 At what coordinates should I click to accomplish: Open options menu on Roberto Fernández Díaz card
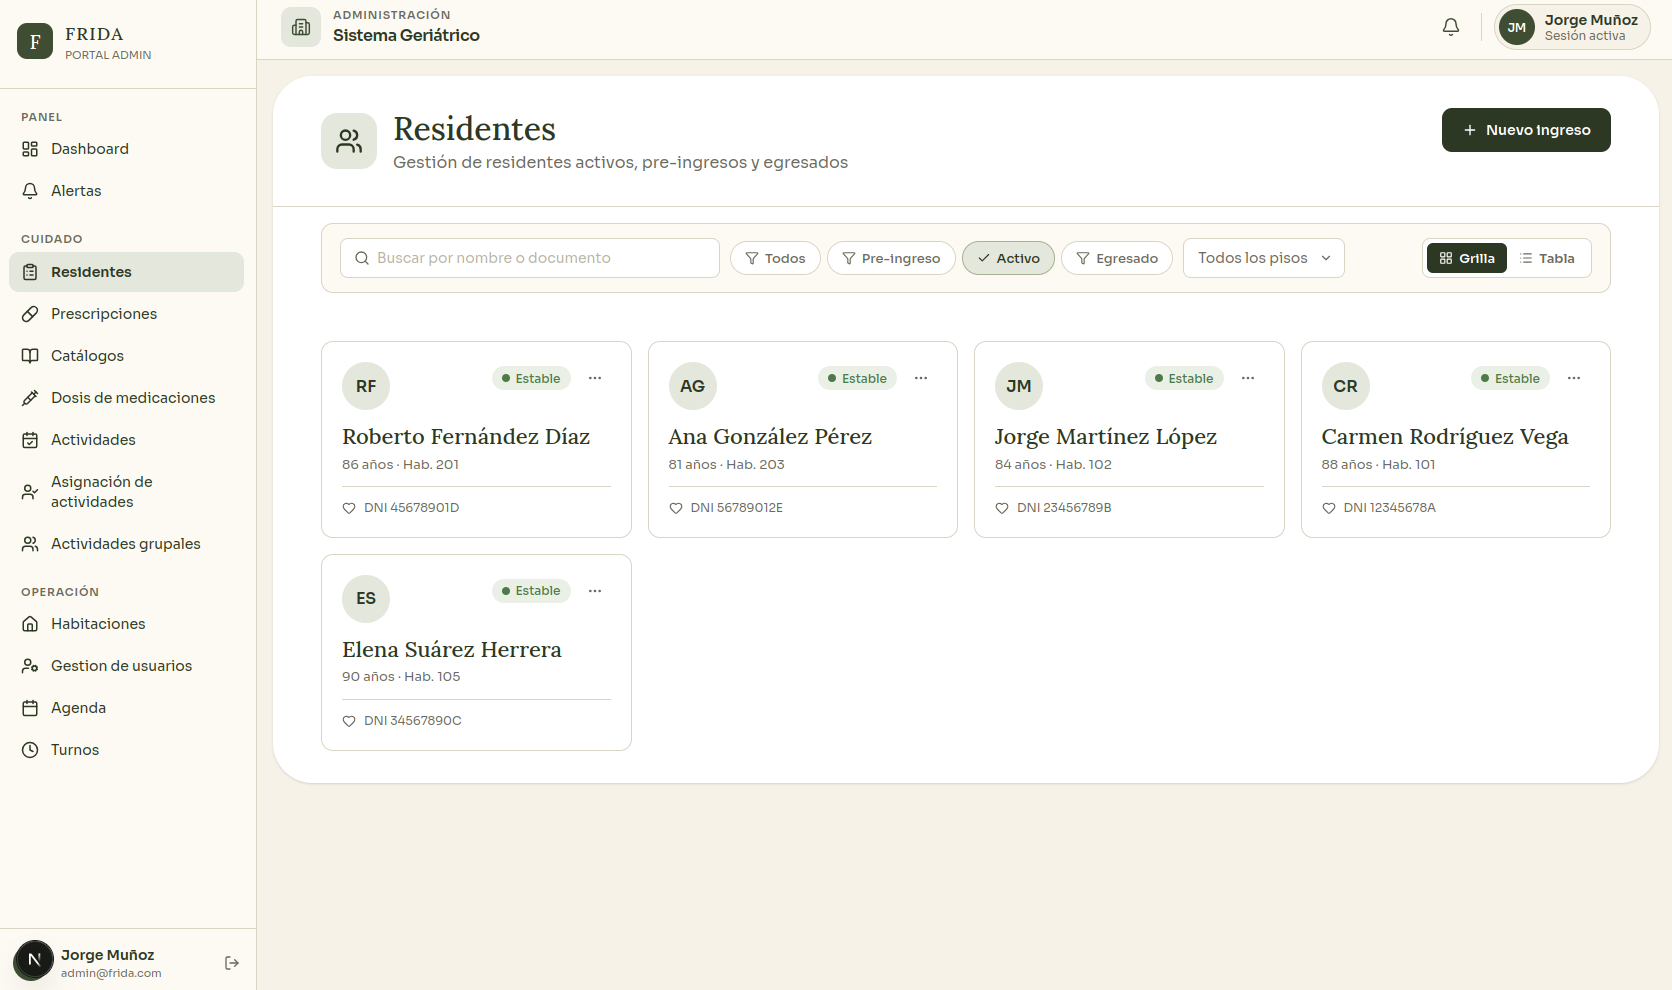tap(595, 378)
